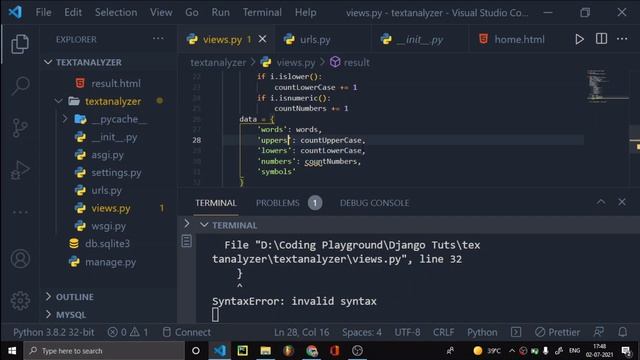640x360 pixels.
Task: Click the Prettier status bar item
Action: point(557,332)
